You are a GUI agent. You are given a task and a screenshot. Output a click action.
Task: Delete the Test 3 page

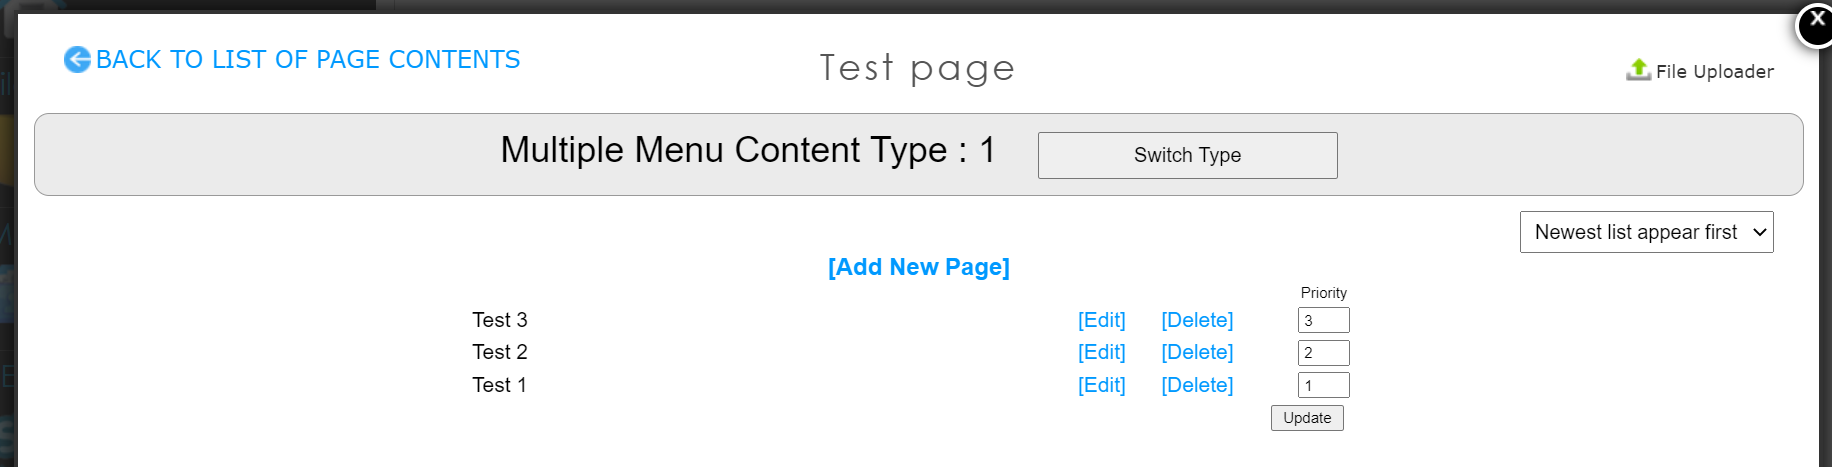(x=1197, y=320)
